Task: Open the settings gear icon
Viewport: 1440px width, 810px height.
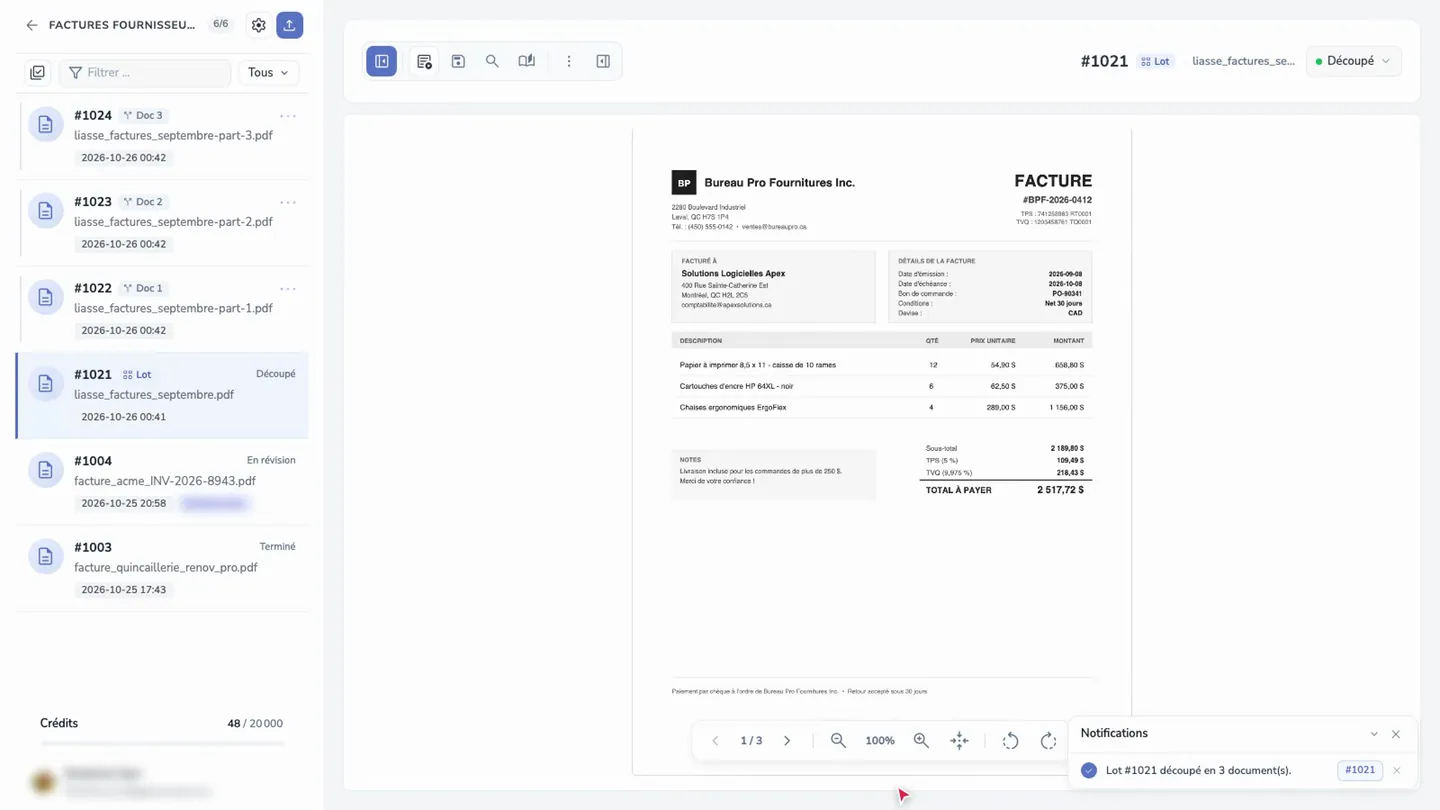Action: tap(259, 25)
